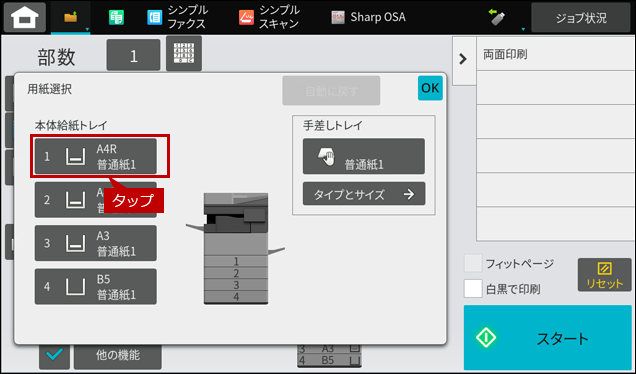Tap the paper tray summary thumbnail
636x374 pixels.
click(x=329, y=355)
